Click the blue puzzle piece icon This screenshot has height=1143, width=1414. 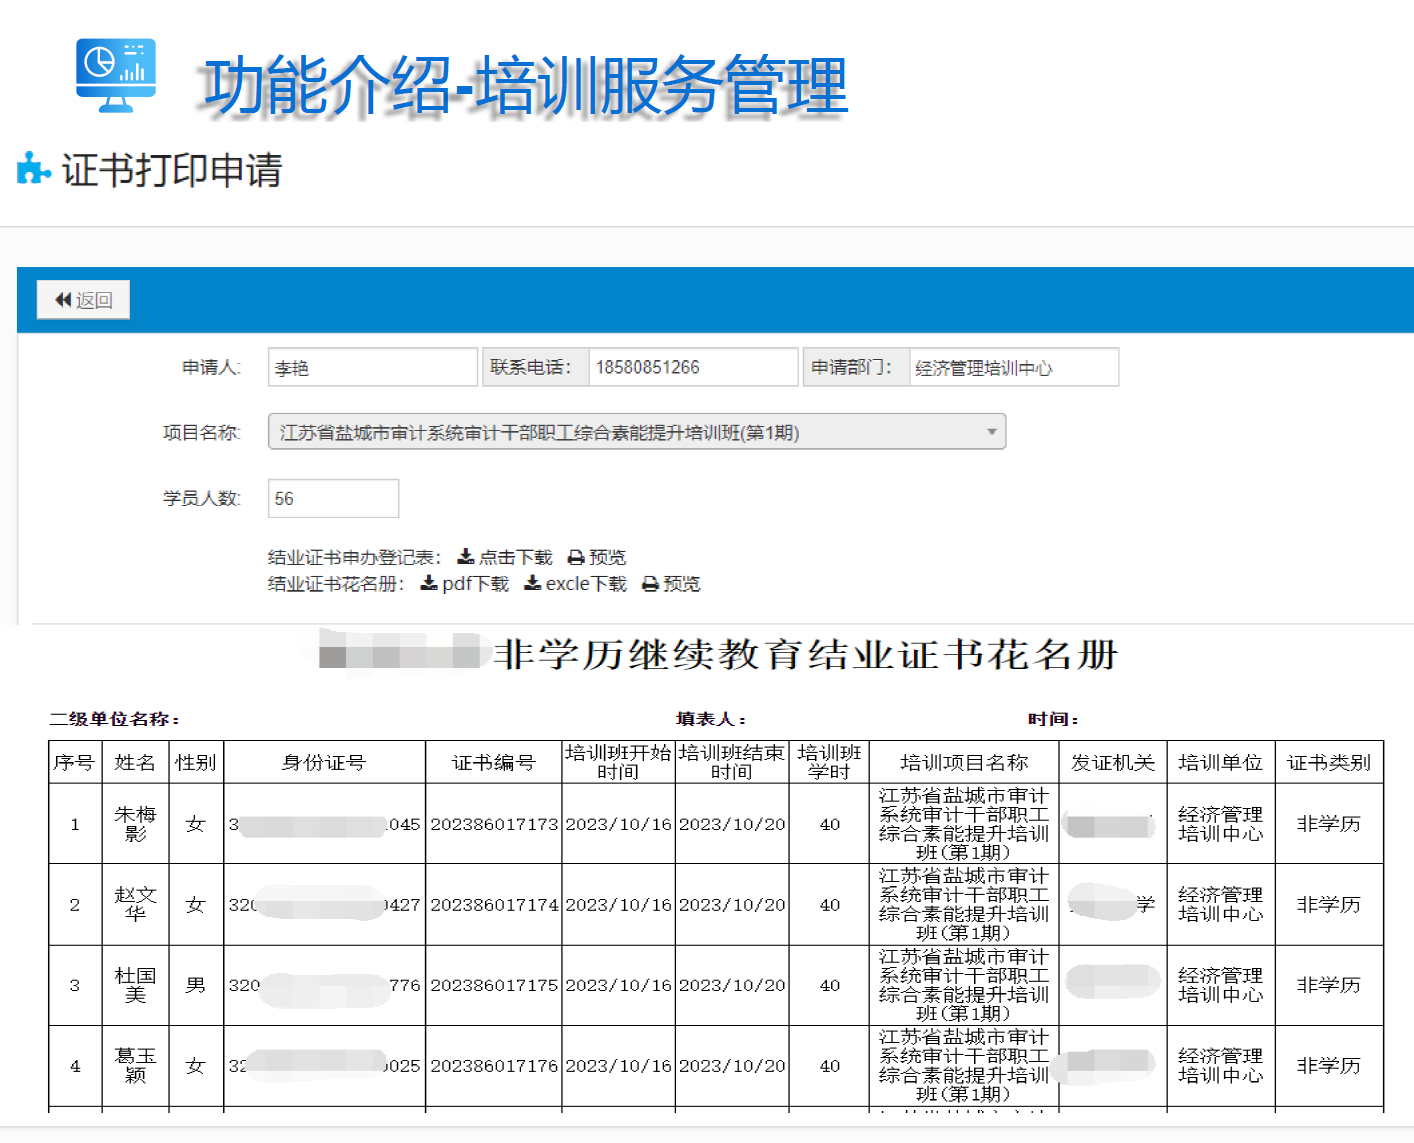pyautogui.click(x=33, y=169)
